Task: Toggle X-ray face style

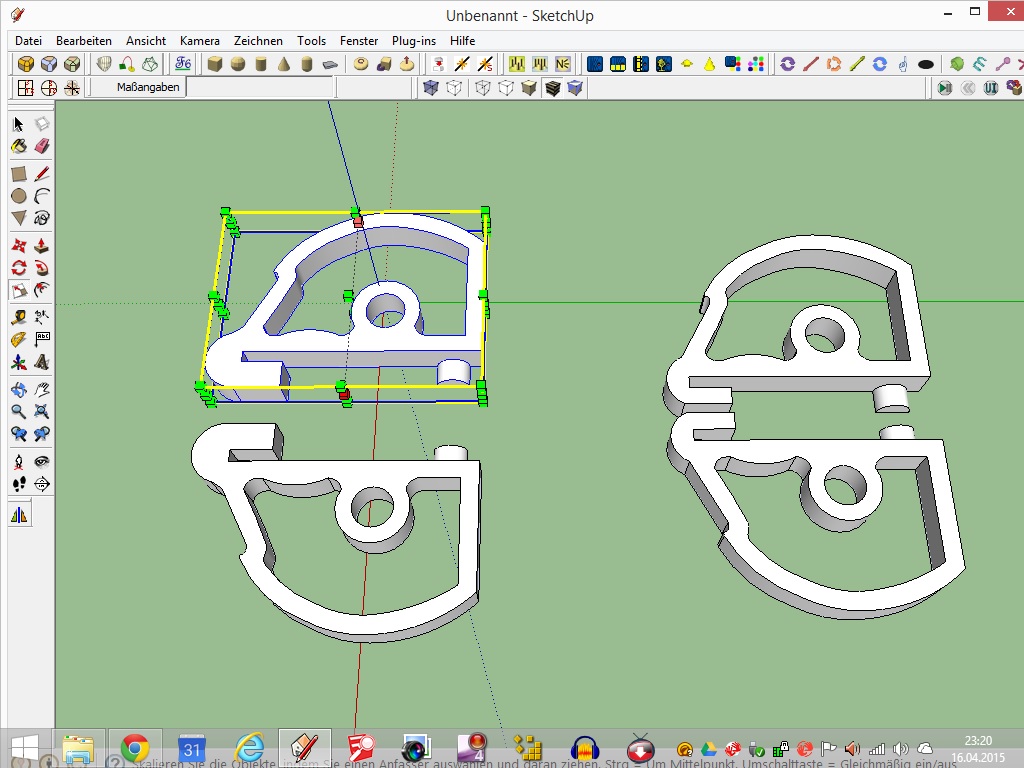Action: [431, 88]
